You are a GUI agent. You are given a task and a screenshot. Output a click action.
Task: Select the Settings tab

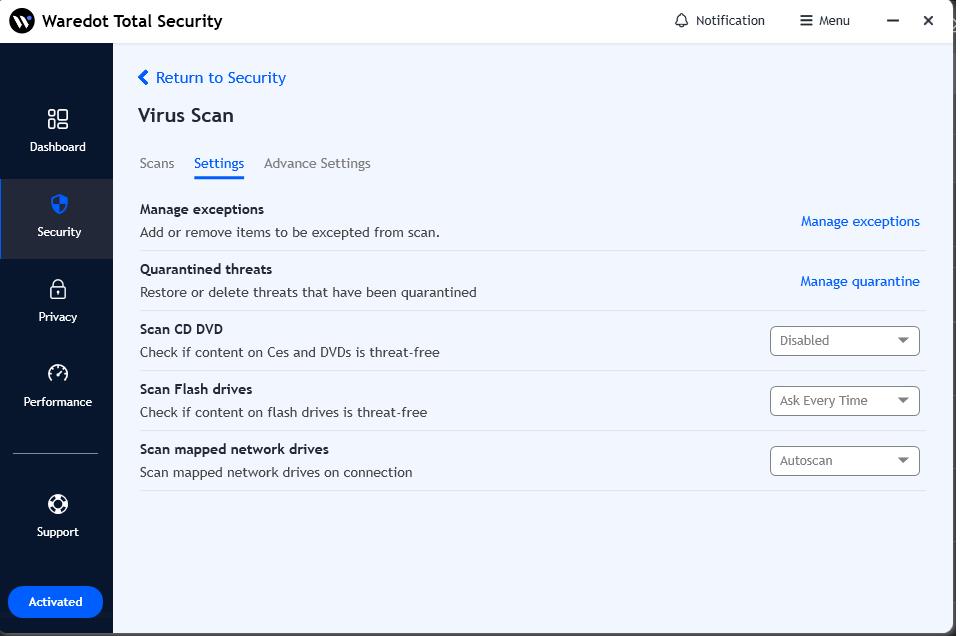click(219, 163)
